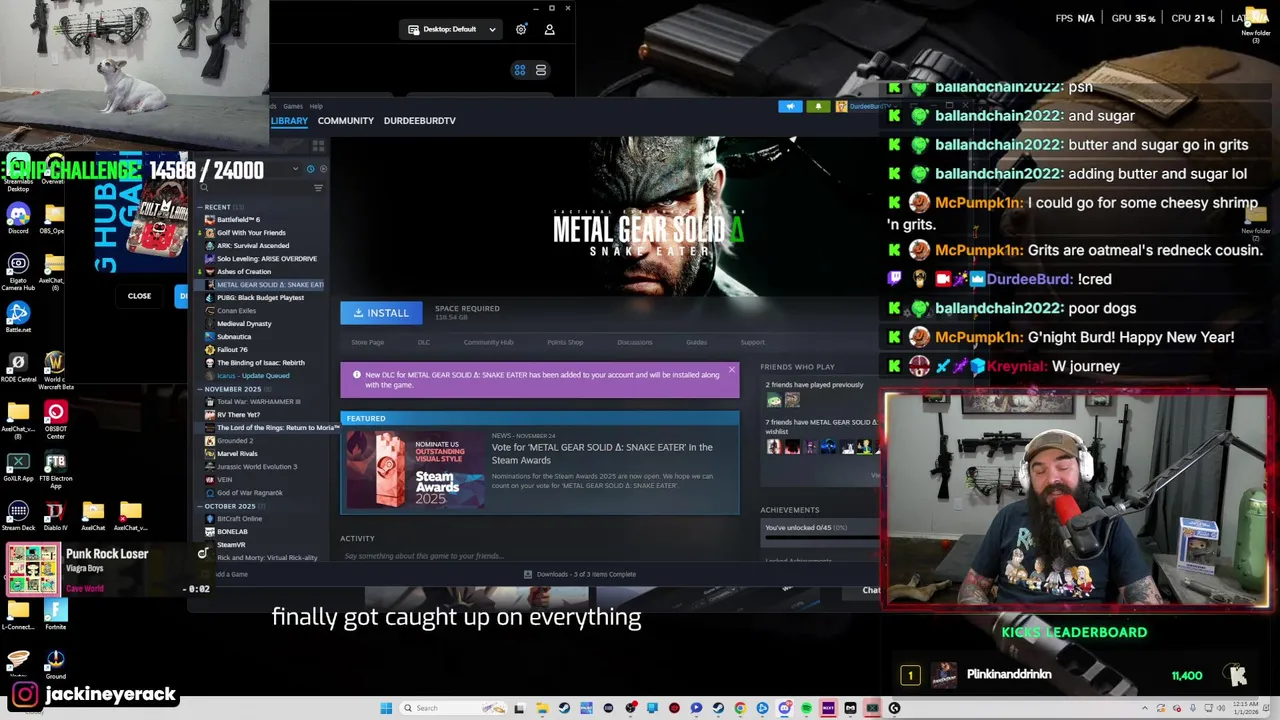The width and height of the screenshot is (1280, 720).
Task: Open the Guides link
Action: (x=696, y=342)
